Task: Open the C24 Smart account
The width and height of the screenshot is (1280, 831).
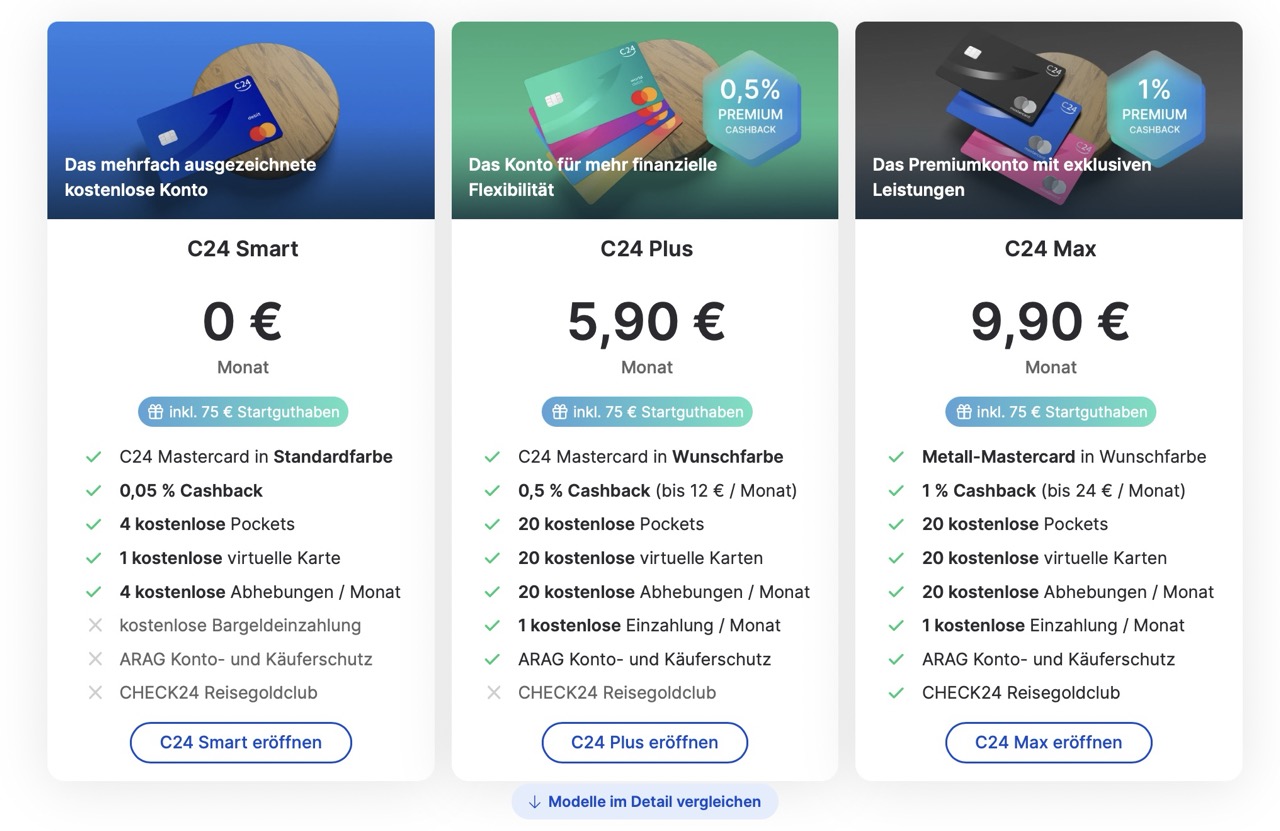Action: coord(241,743)
